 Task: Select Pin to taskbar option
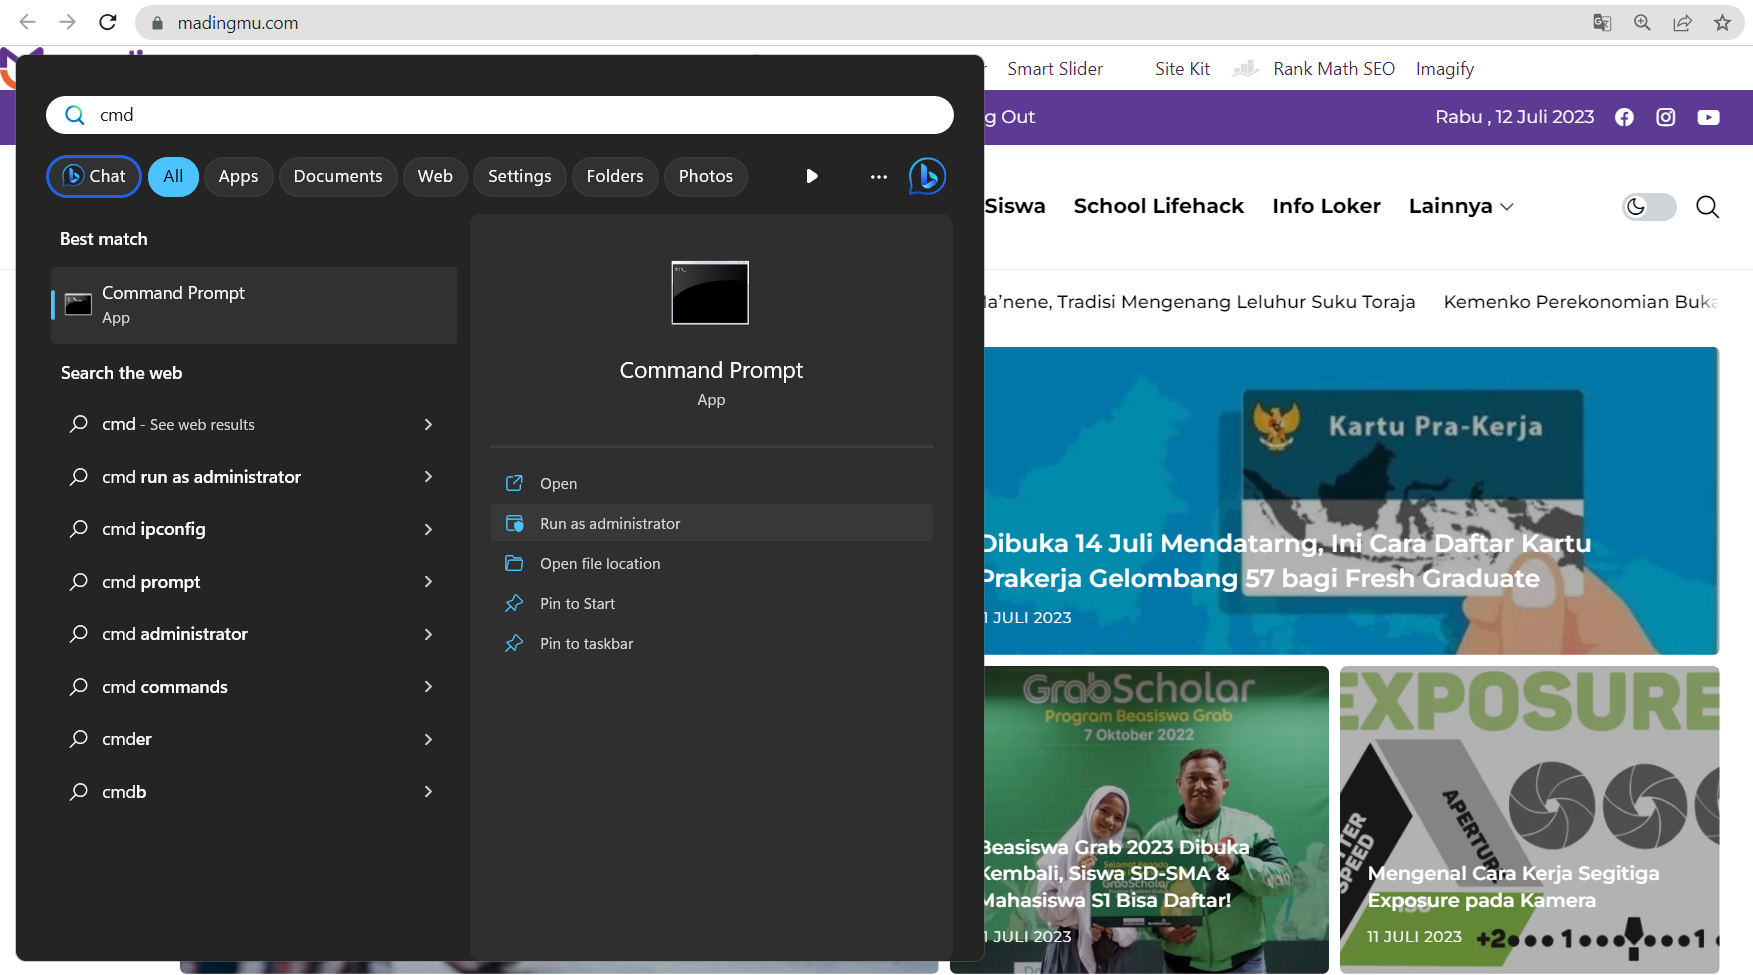(586, 644)
